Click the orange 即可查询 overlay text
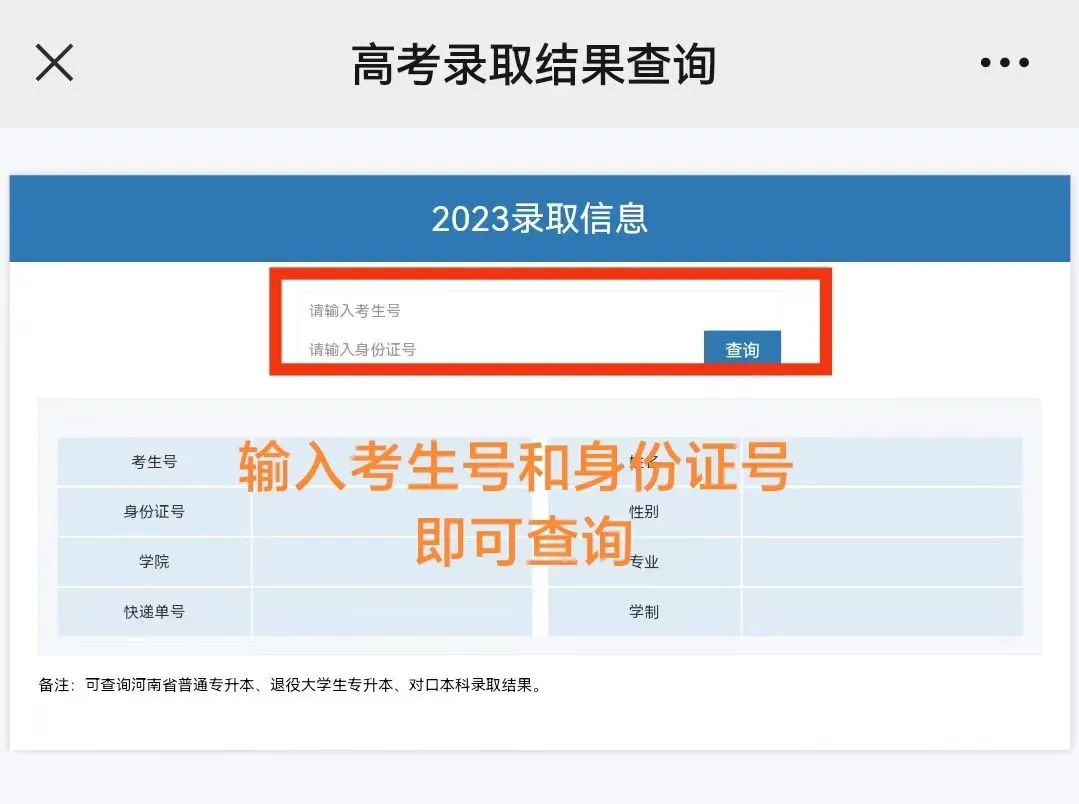The width and height of the screenshot is (1079, 804). click(524, 544)
